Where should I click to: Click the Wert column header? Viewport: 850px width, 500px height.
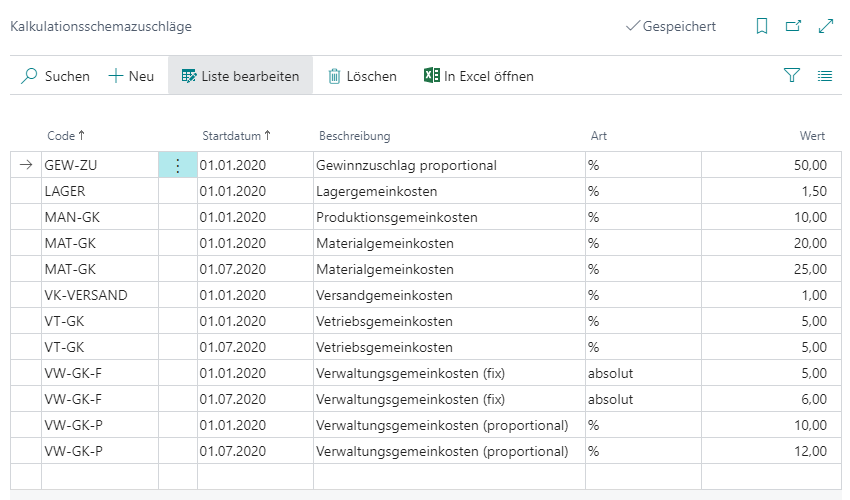click(x=812, y=136)
